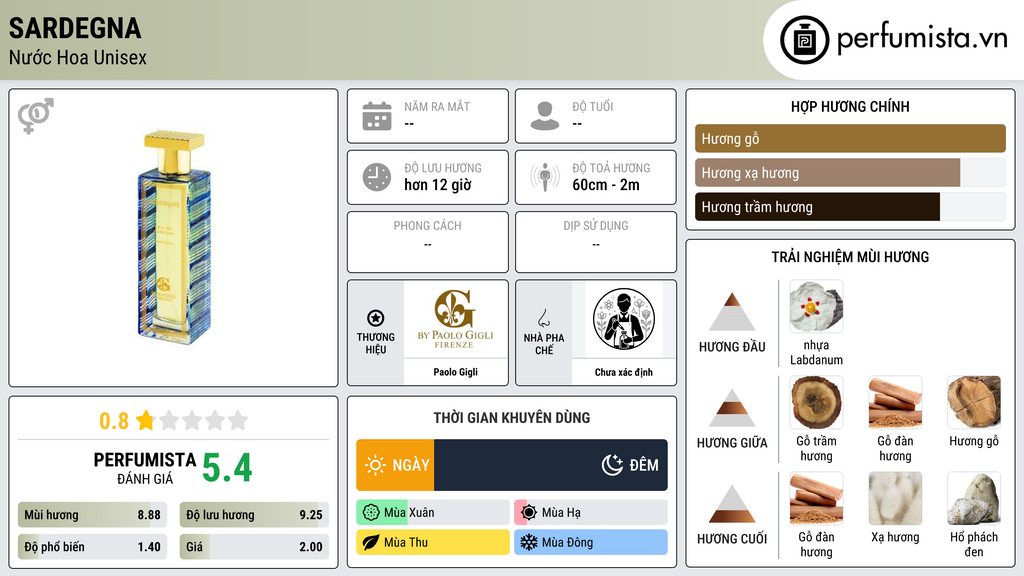Select the base-note Gỗ đàn hương image
This screenshot has height=576, width=1024.
[x=816, y=498]
